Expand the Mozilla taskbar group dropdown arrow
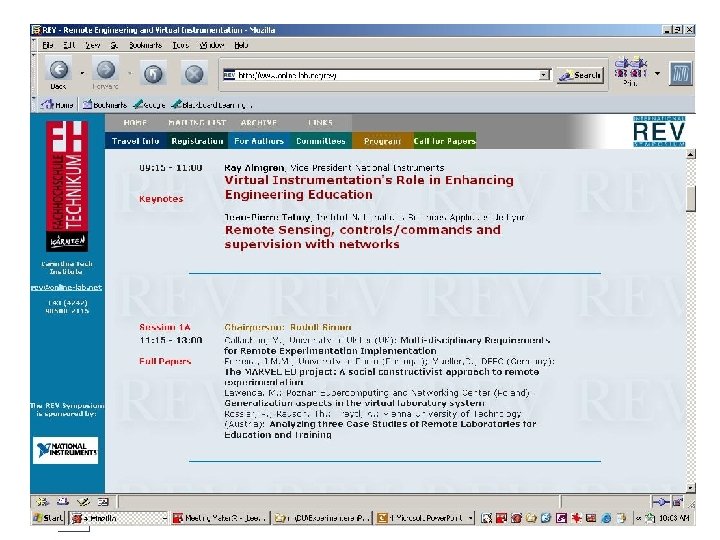Screen dimensions: 720x540 coord(164,518)
